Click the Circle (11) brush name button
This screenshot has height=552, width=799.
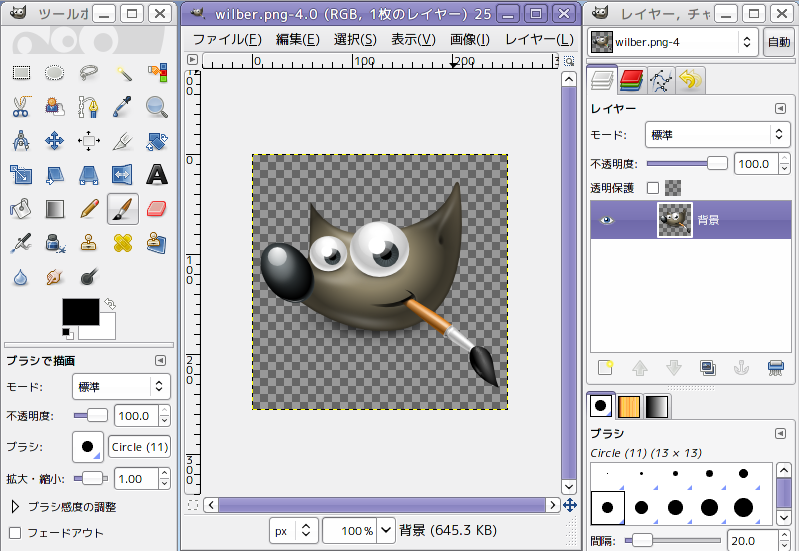139,447
